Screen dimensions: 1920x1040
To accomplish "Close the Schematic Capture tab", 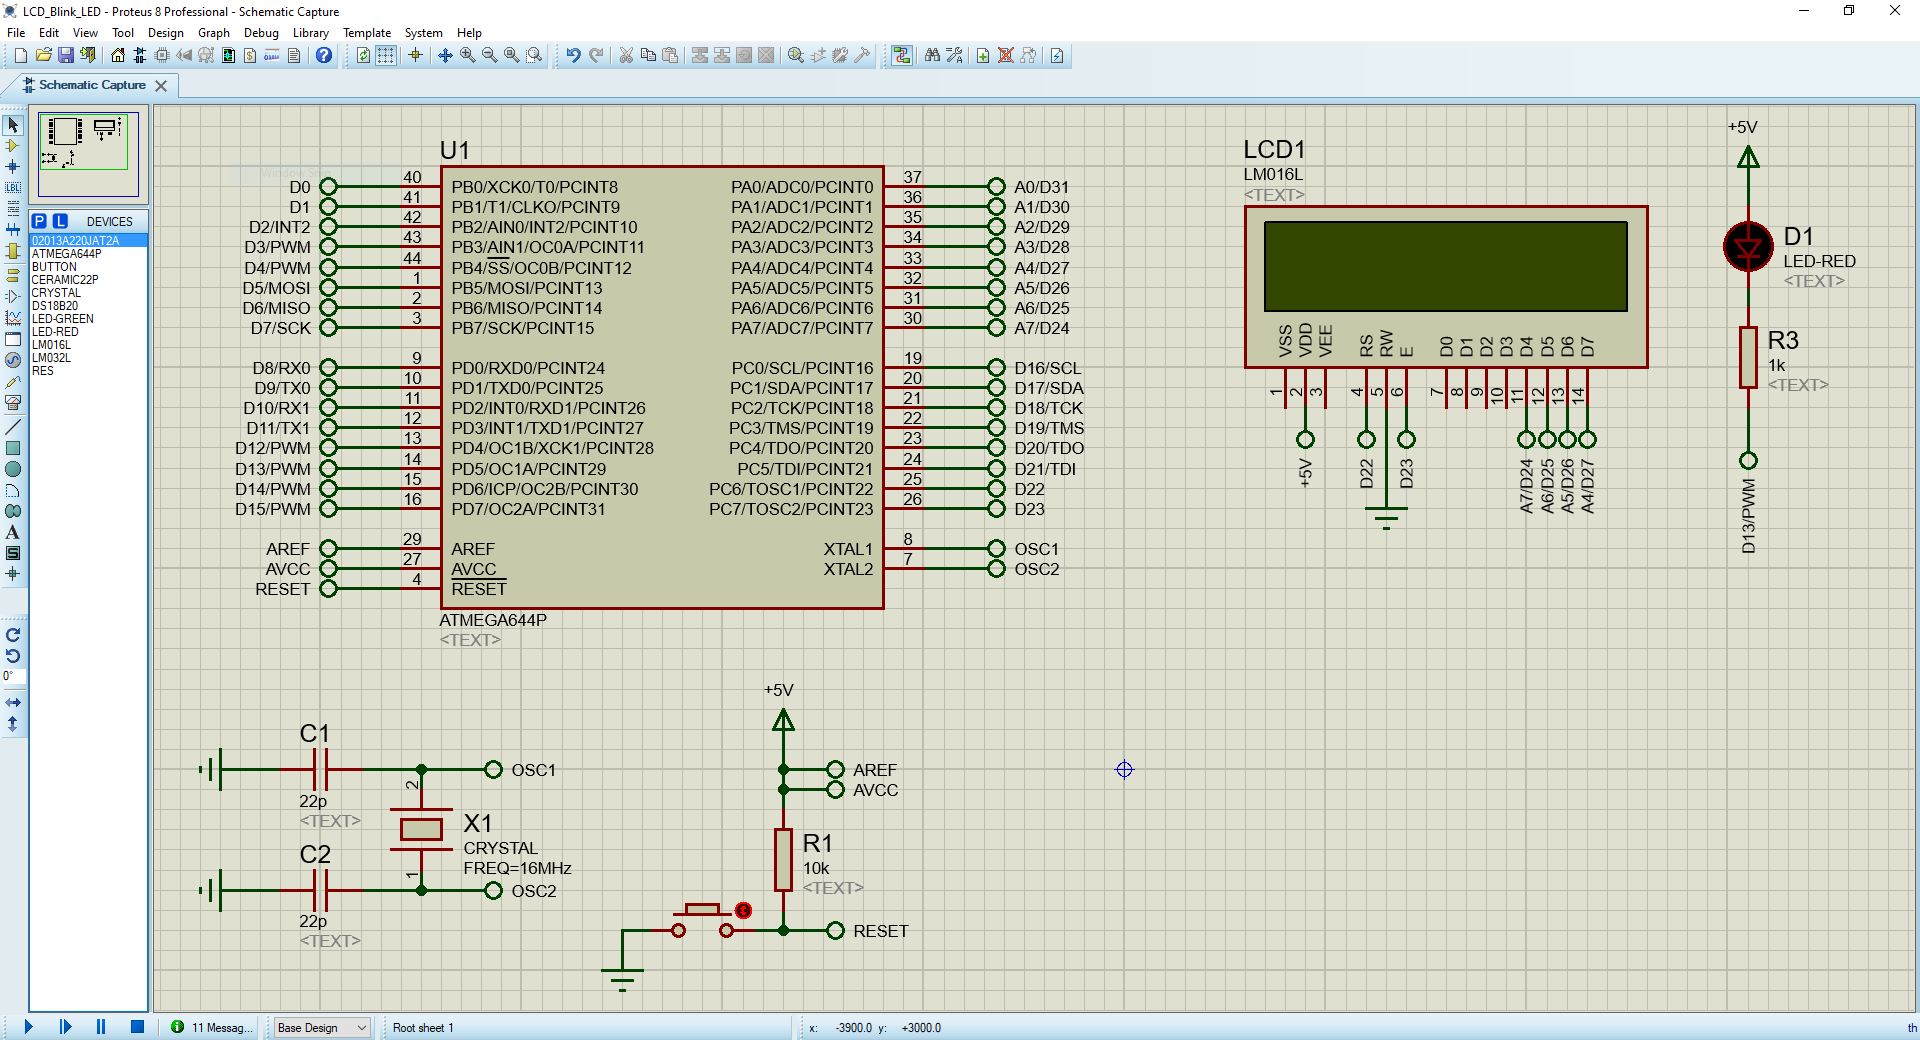I will [x=161, y=86].
